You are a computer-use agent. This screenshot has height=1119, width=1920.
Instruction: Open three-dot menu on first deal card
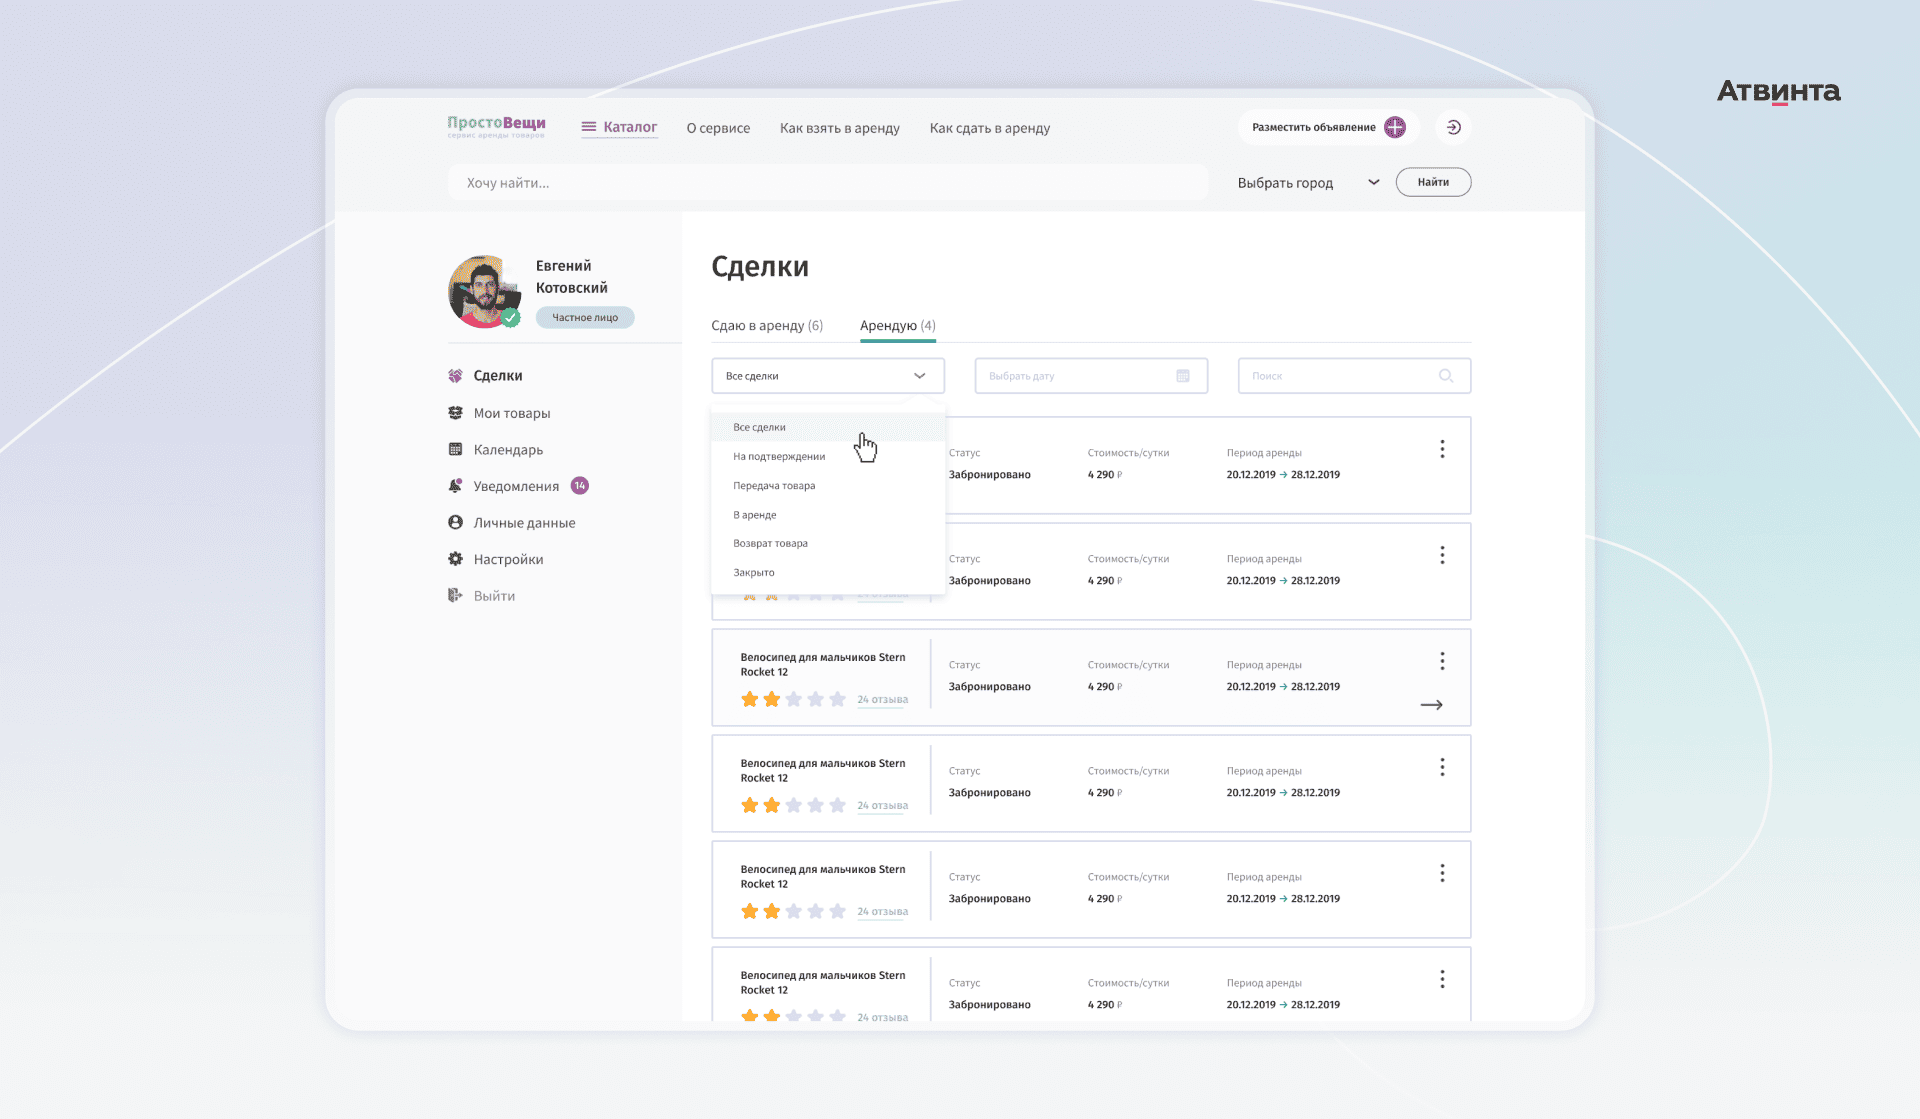tap(1441, 449)
